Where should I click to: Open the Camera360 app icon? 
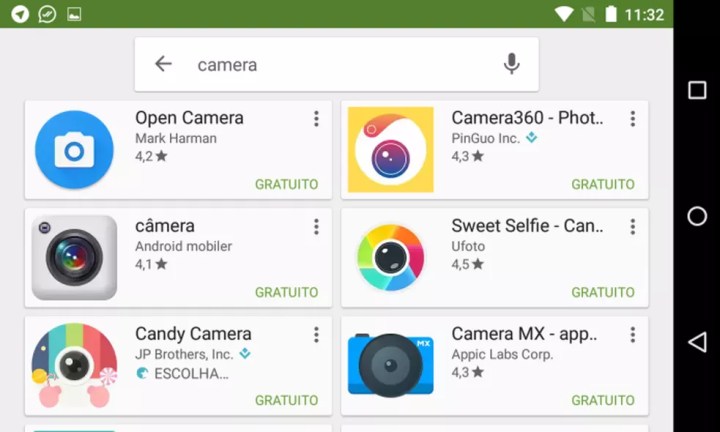click(390, 149)
